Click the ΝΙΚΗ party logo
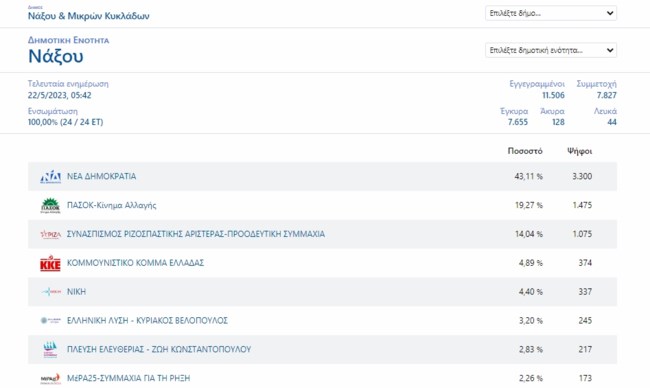The height and width of the screenshot is (388, 650). [51, 292]
